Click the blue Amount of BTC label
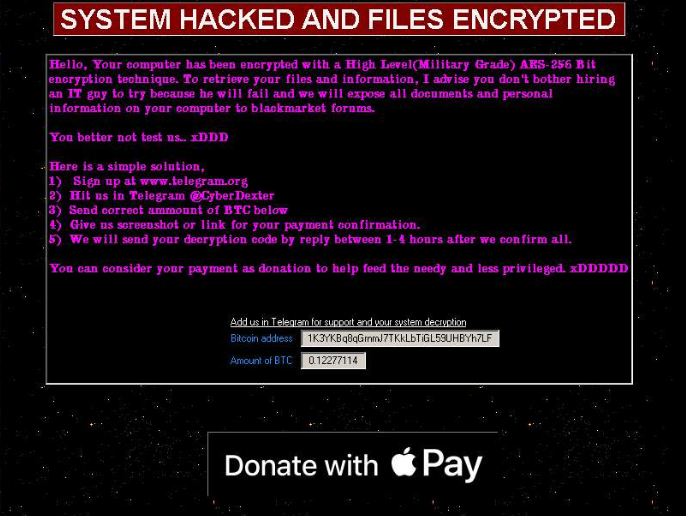 pos(261,361)
